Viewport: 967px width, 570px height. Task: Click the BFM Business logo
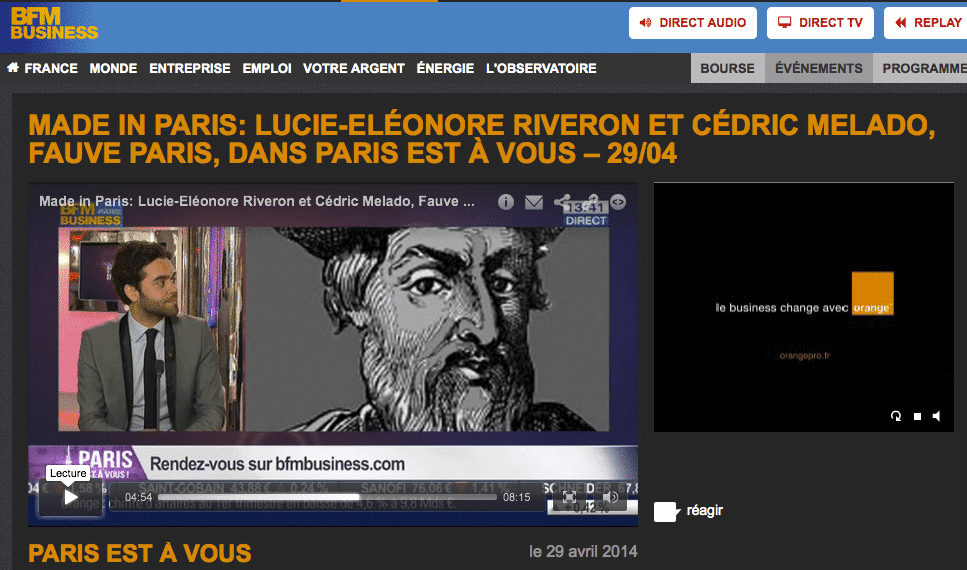pyautogui.click(x=54, y=24)
